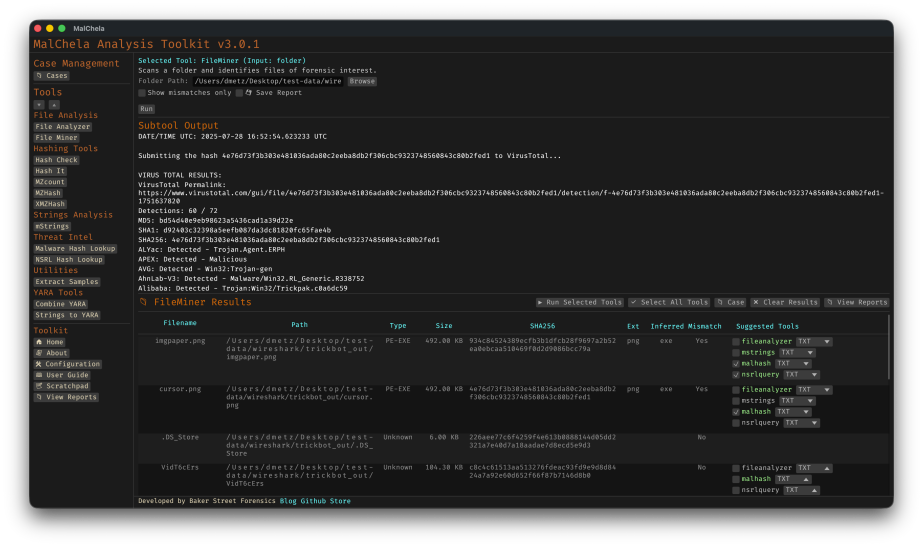Enable Show mismatches only checkbox
The width and height of the screenshot is (923, 547).
pyautogui.click(x=142, y=93)
